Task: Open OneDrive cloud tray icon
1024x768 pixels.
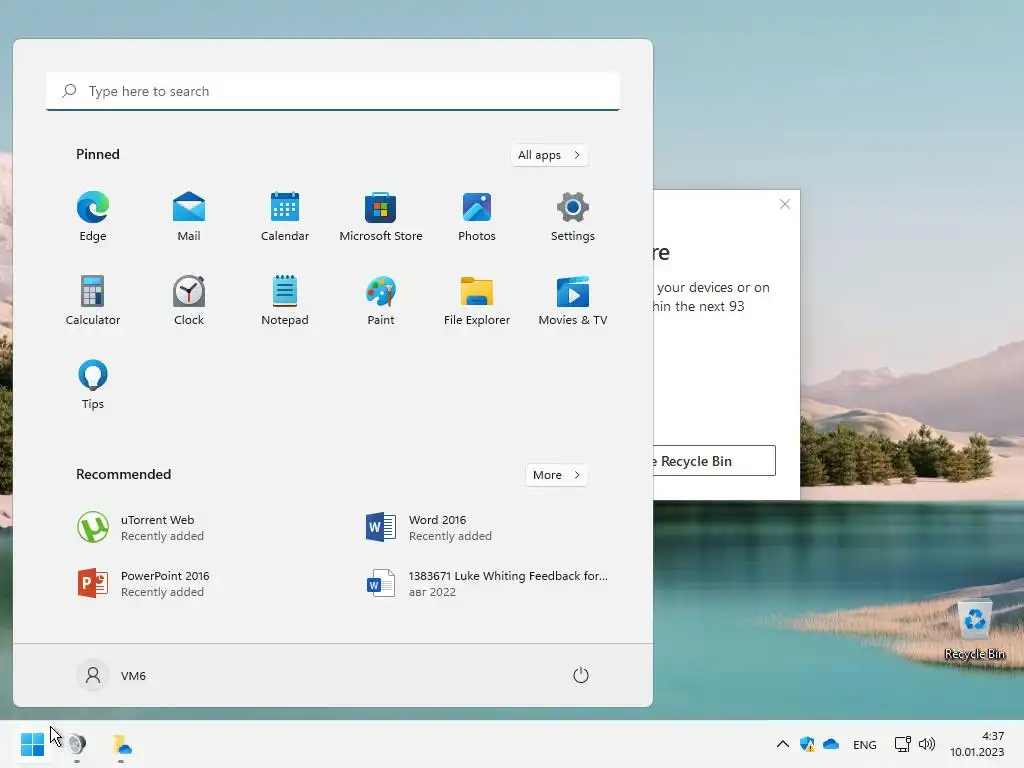Action: coord(831,744)
